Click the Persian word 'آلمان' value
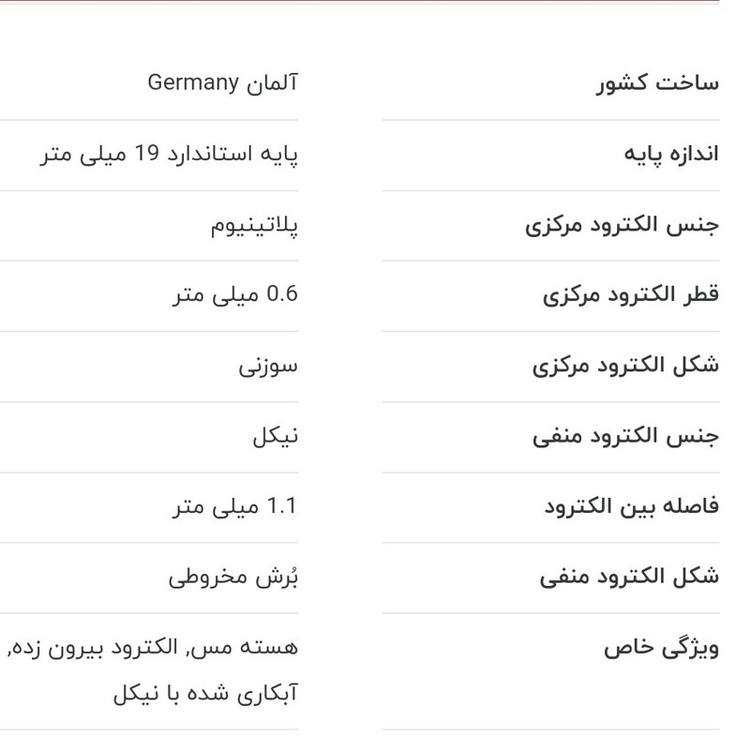 [x=271, y=83]
